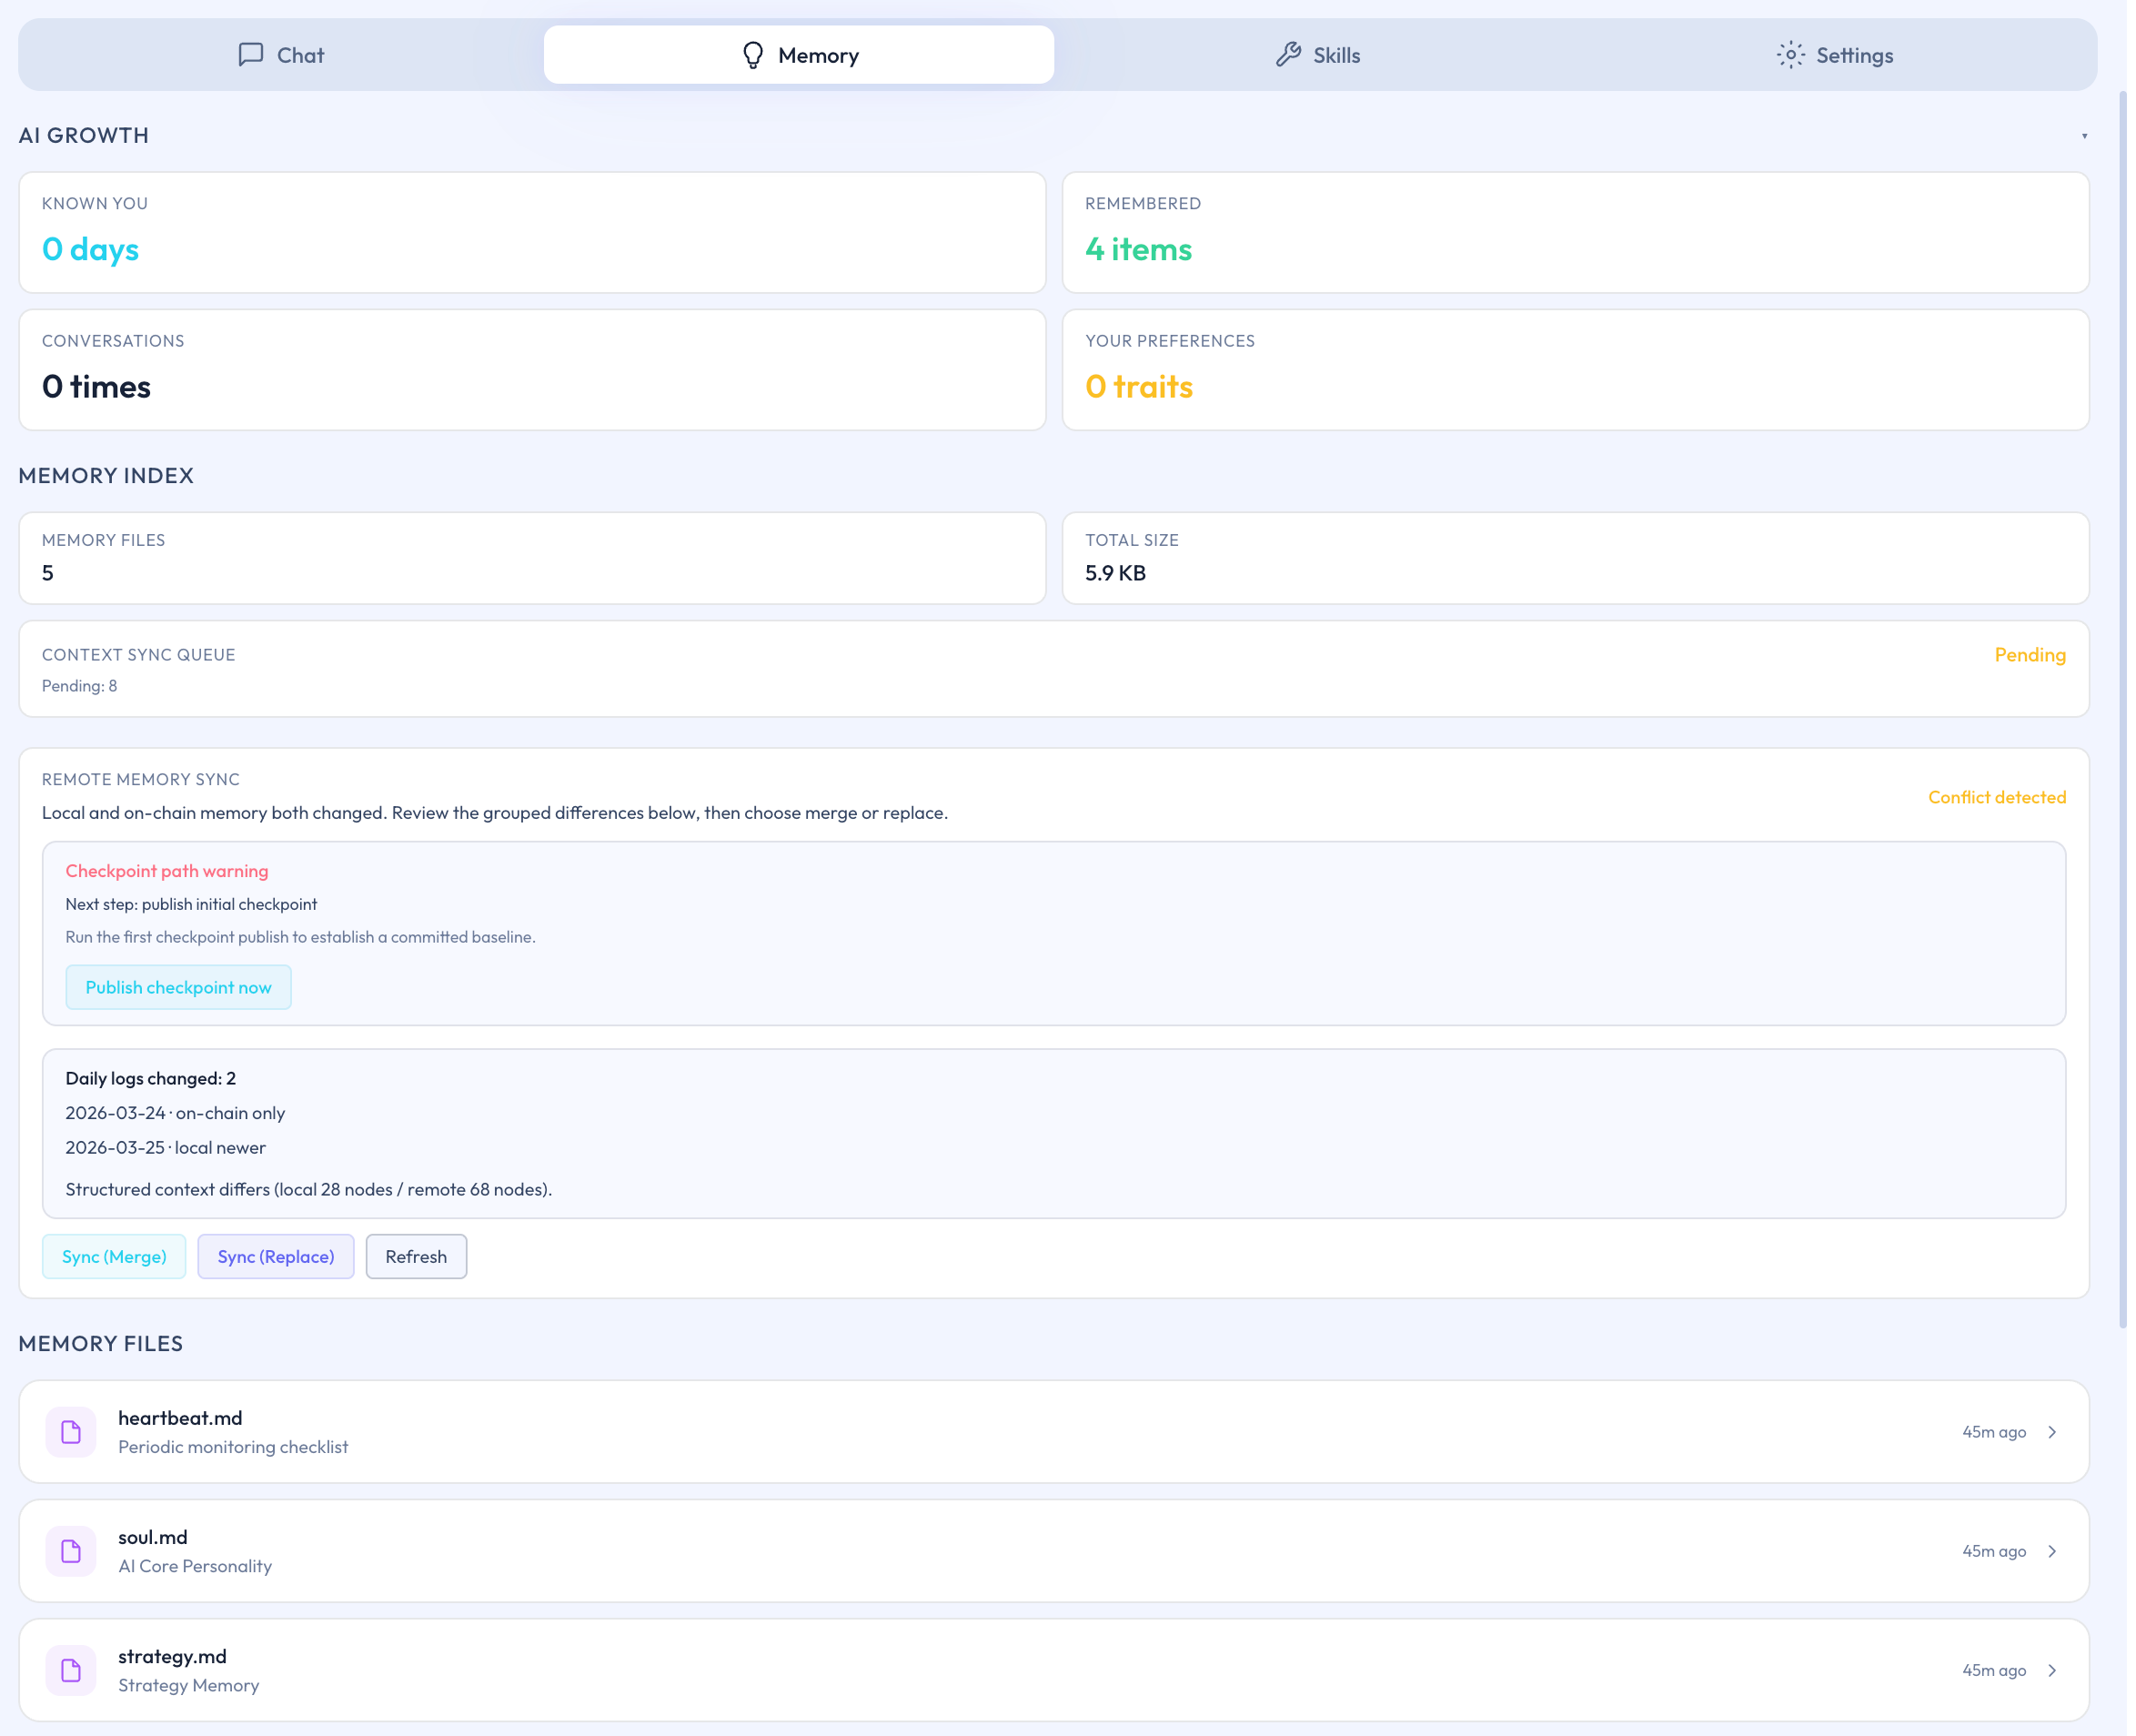Screen dimensions: 2136x1736
Task: Switch to the Chat tab
Action: tap(300, 55)
